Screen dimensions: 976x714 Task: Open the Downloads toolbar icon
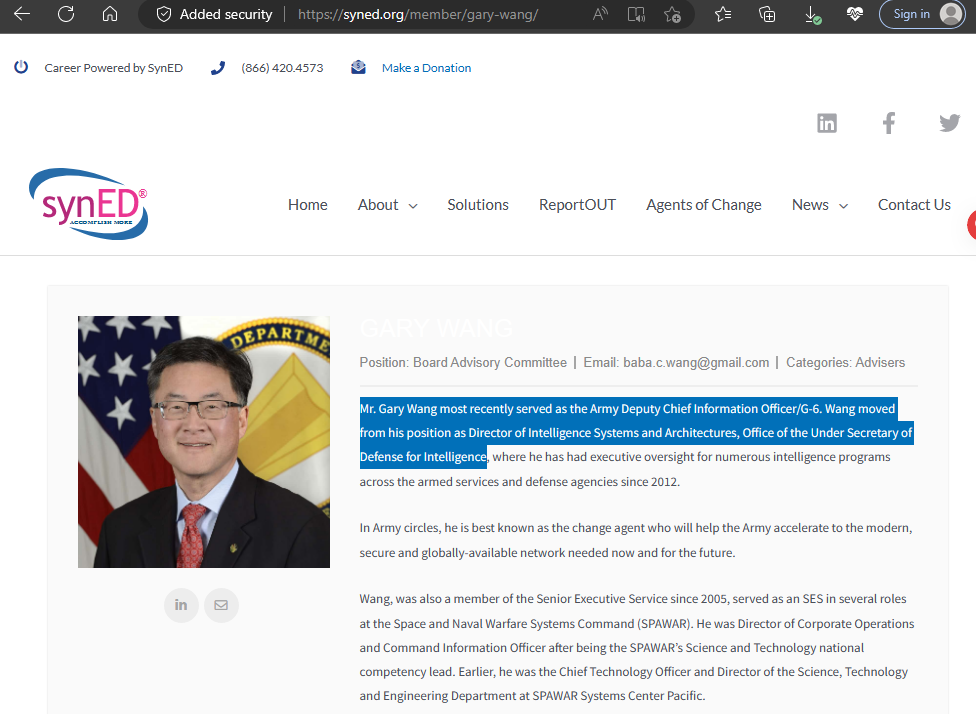pyautogui.click(x=812, y=15)
